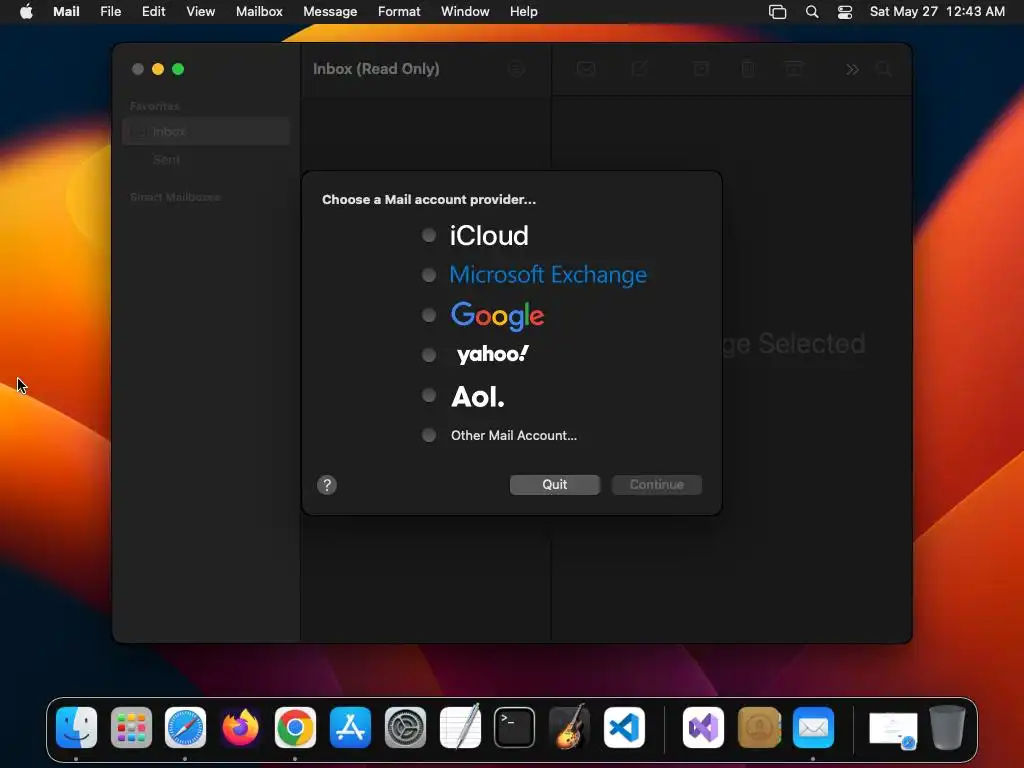
Task: Open System Settings from the Dock
Action: pyautogui.click(x=405, y=728)
